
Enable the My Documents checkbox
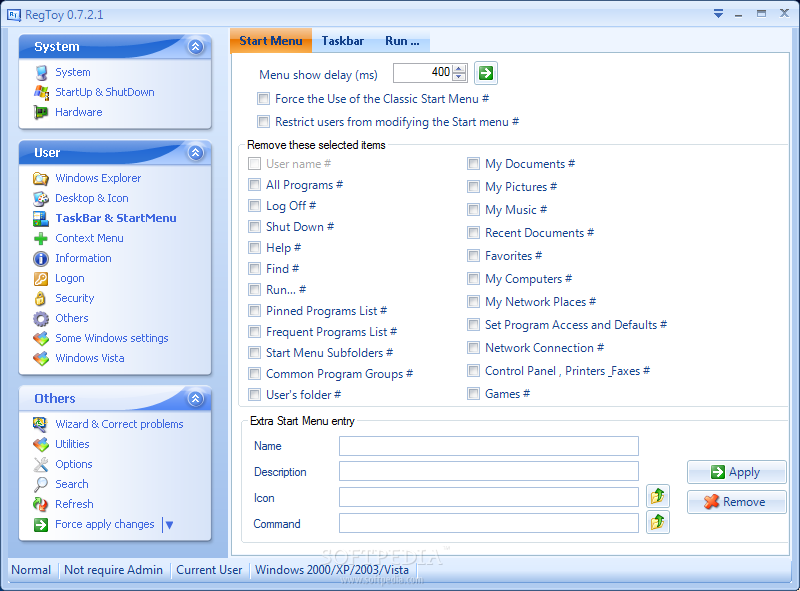click(473, 163)
